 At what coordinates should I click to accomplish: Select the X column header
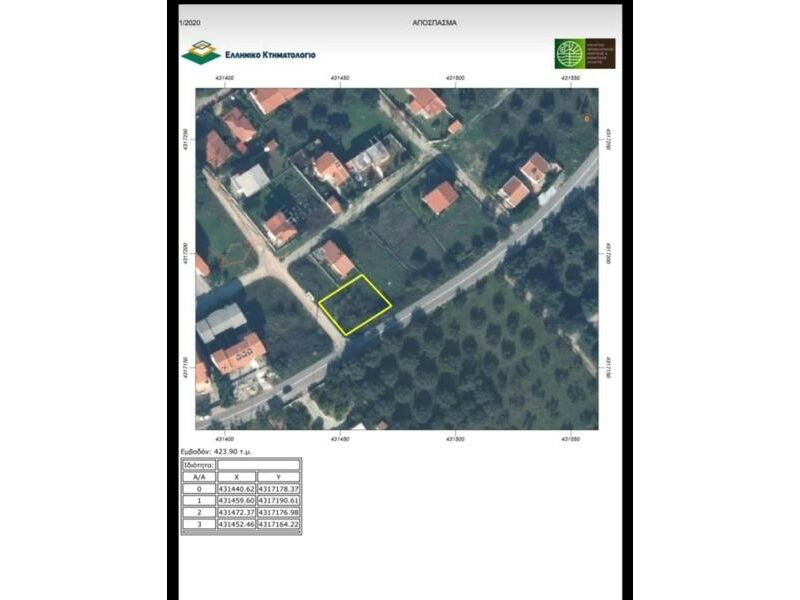(x=235, y=477)
